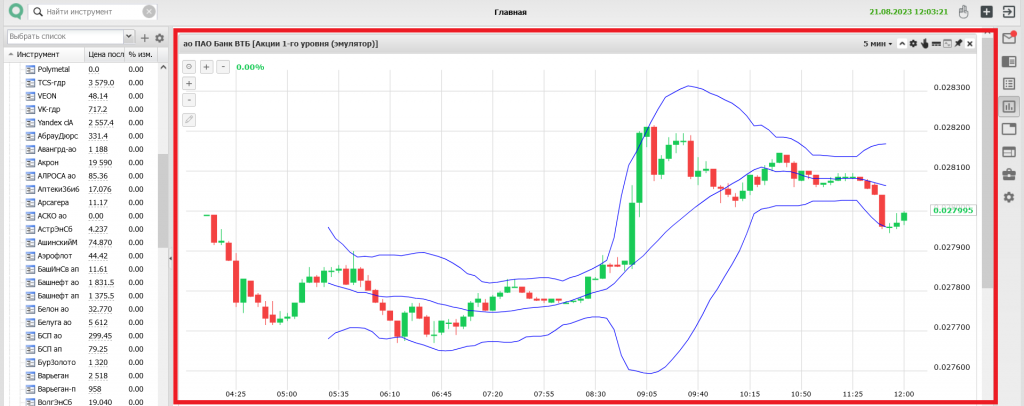
Task: Click the plus icon in the top bar
Action: [x=986, y=12]
